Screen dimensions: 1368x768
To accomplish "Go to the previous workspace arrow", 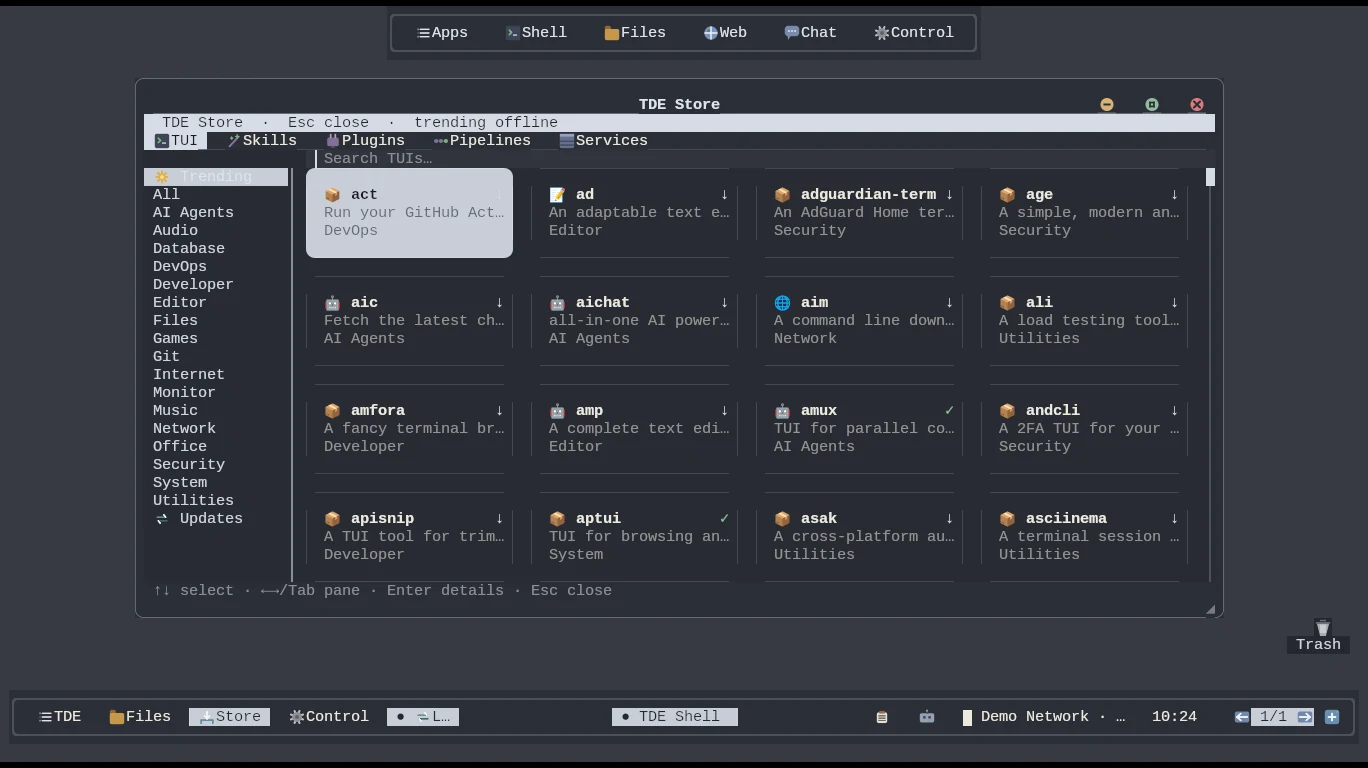I will pos(1242,717).
